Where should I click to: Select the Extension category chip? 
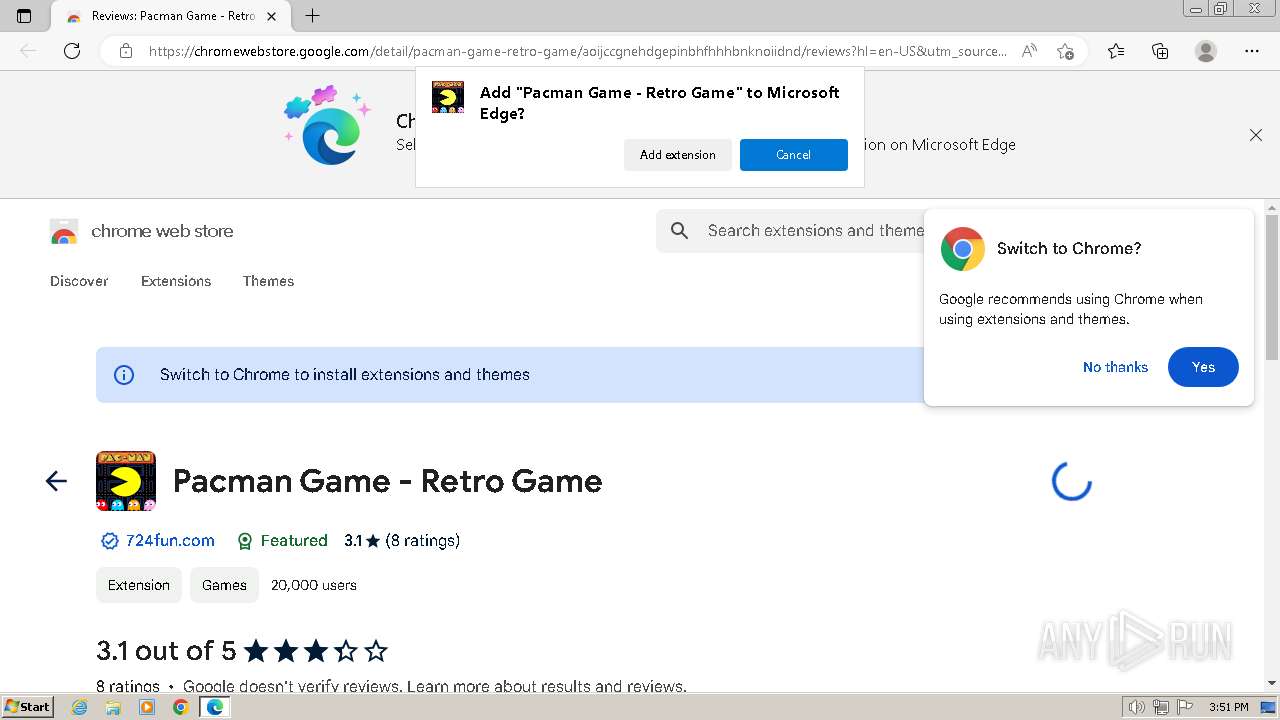139,585
